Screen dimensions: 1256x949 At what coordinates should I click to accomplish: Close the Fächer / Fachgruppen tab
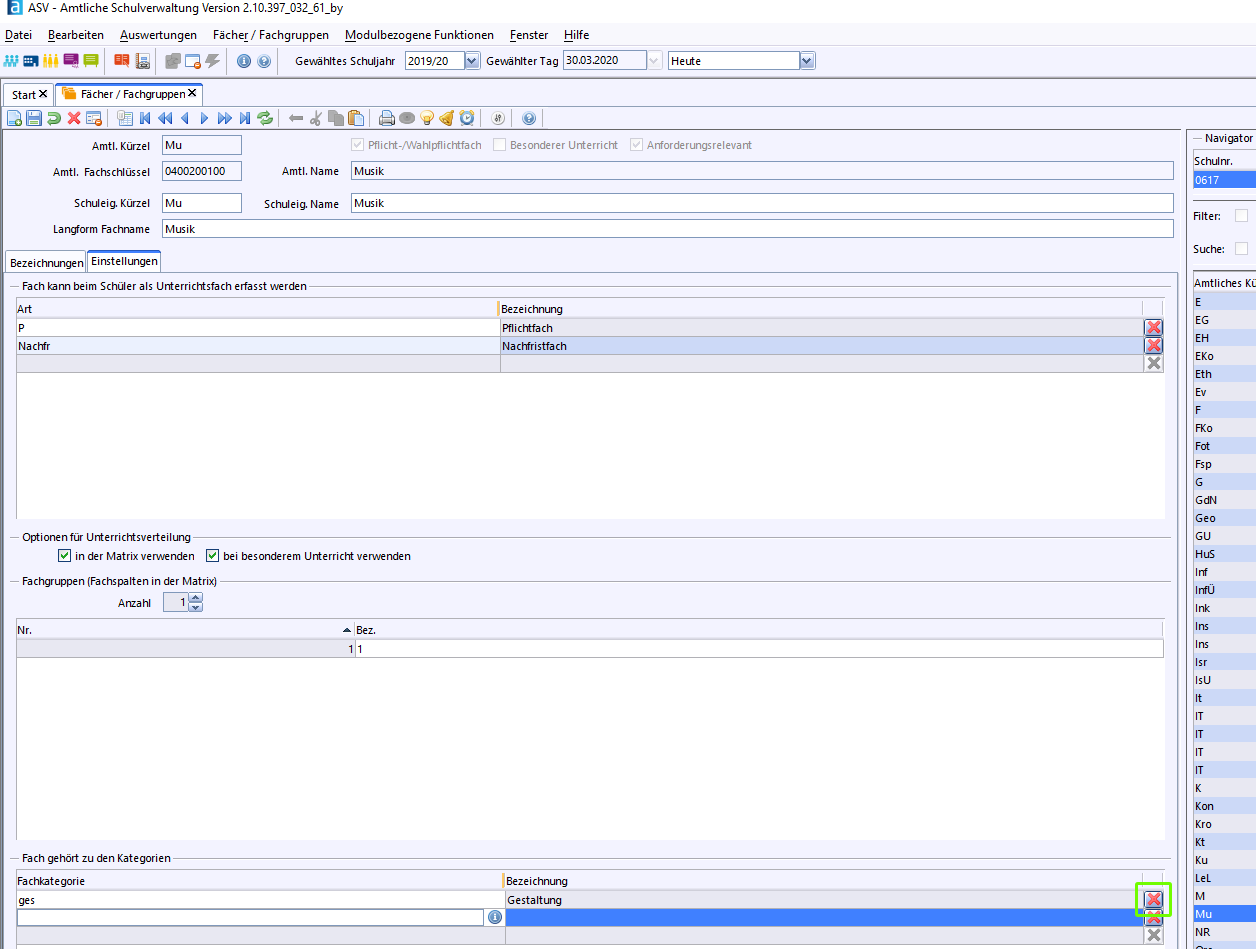(193, 93)
